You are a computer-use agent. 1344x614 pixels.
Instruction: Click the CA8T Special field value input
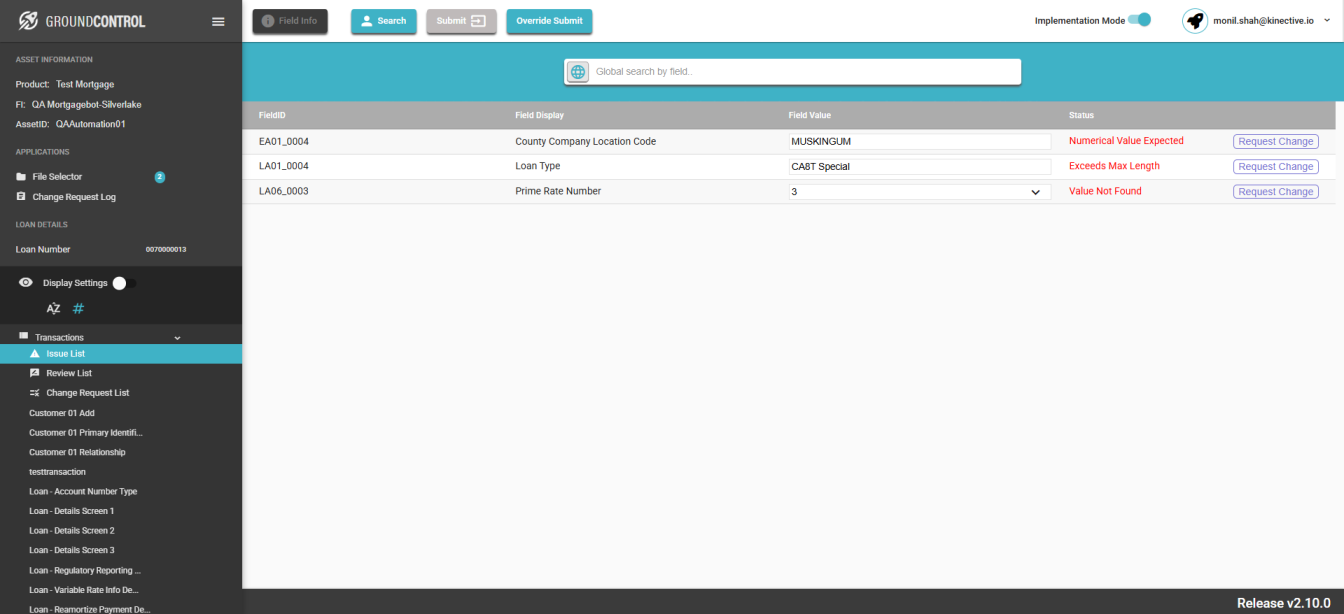919,167
